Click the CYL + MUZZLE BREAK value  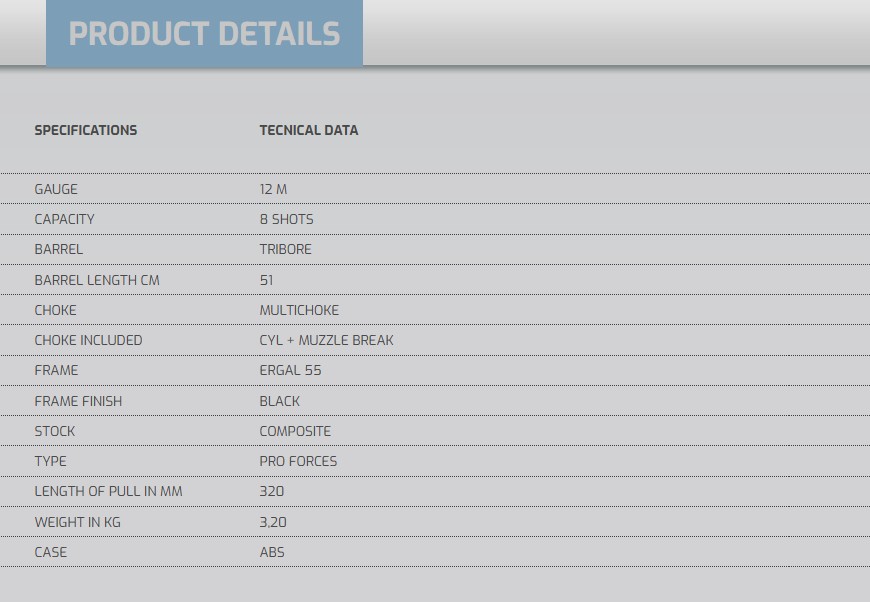[327, 340]
